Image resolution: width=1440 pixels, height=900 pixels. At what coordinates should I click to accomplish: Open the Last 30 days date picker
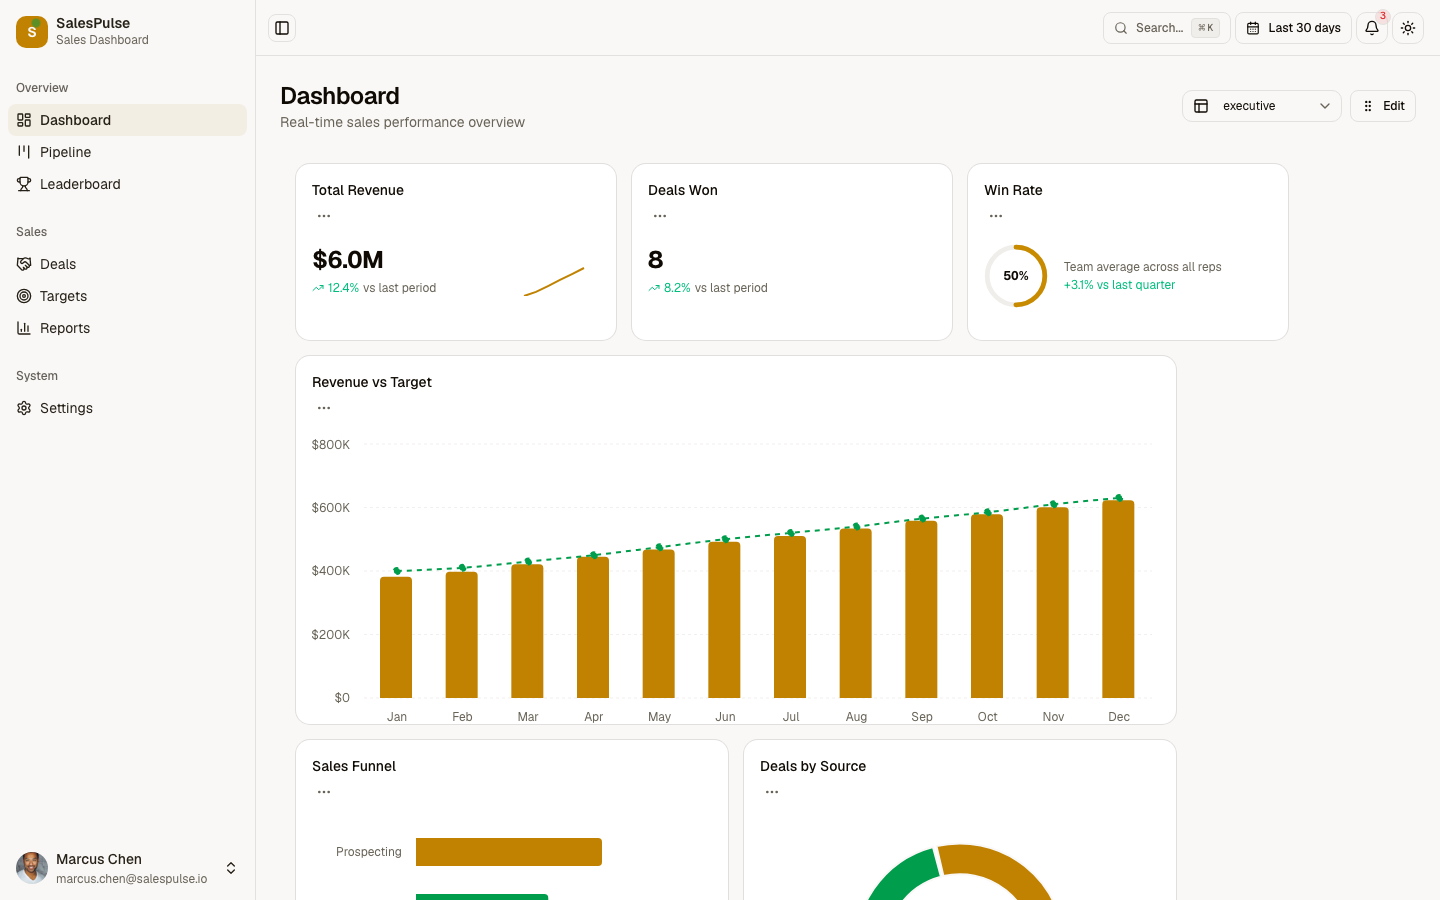pos(1293,28)
